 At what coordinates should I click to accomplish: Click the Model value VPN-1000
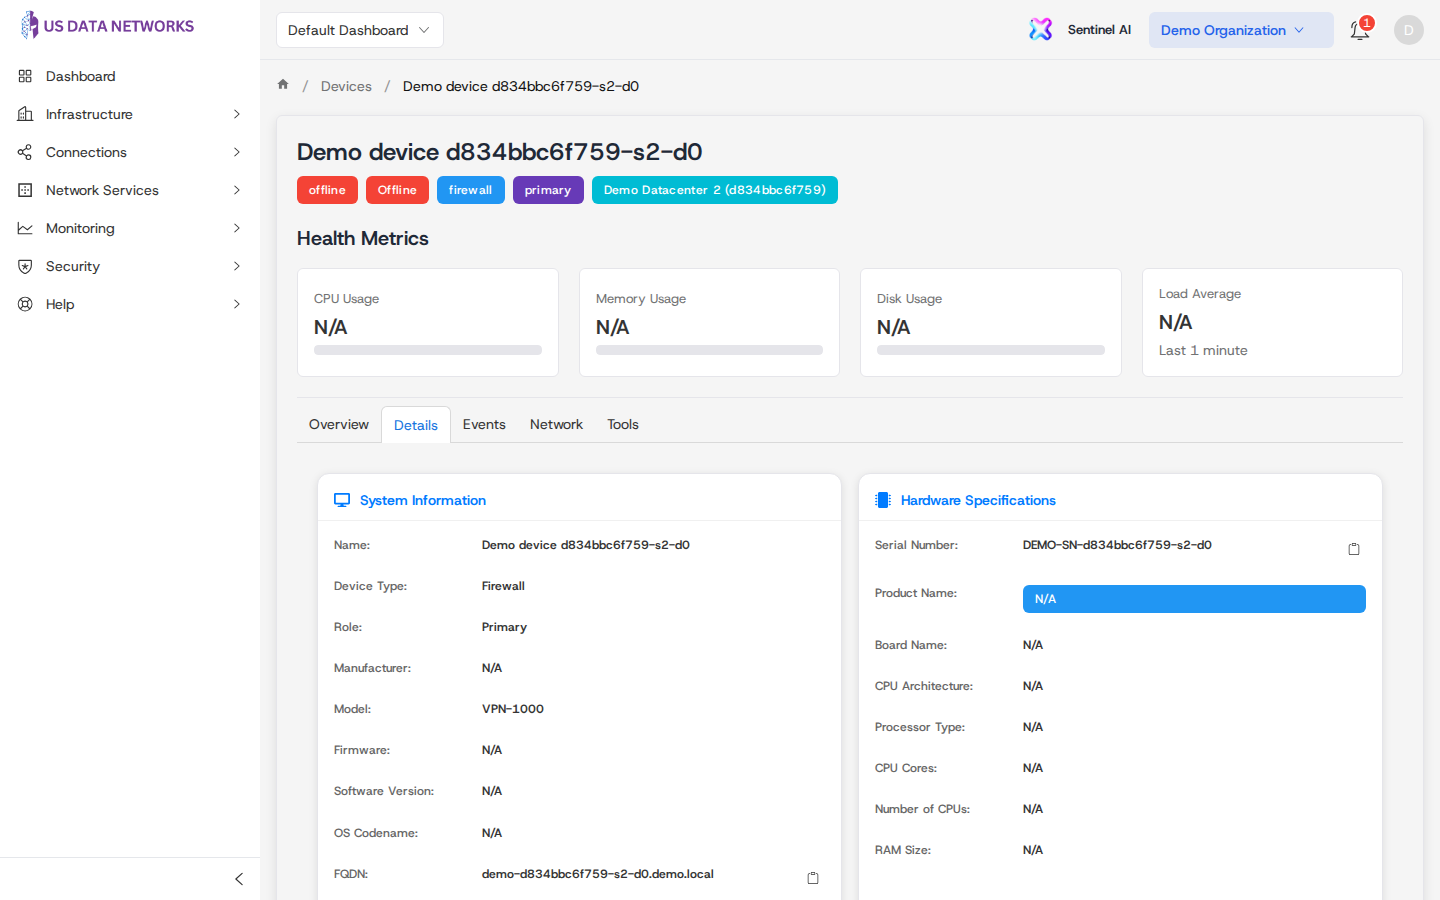(x=513, y=709)
